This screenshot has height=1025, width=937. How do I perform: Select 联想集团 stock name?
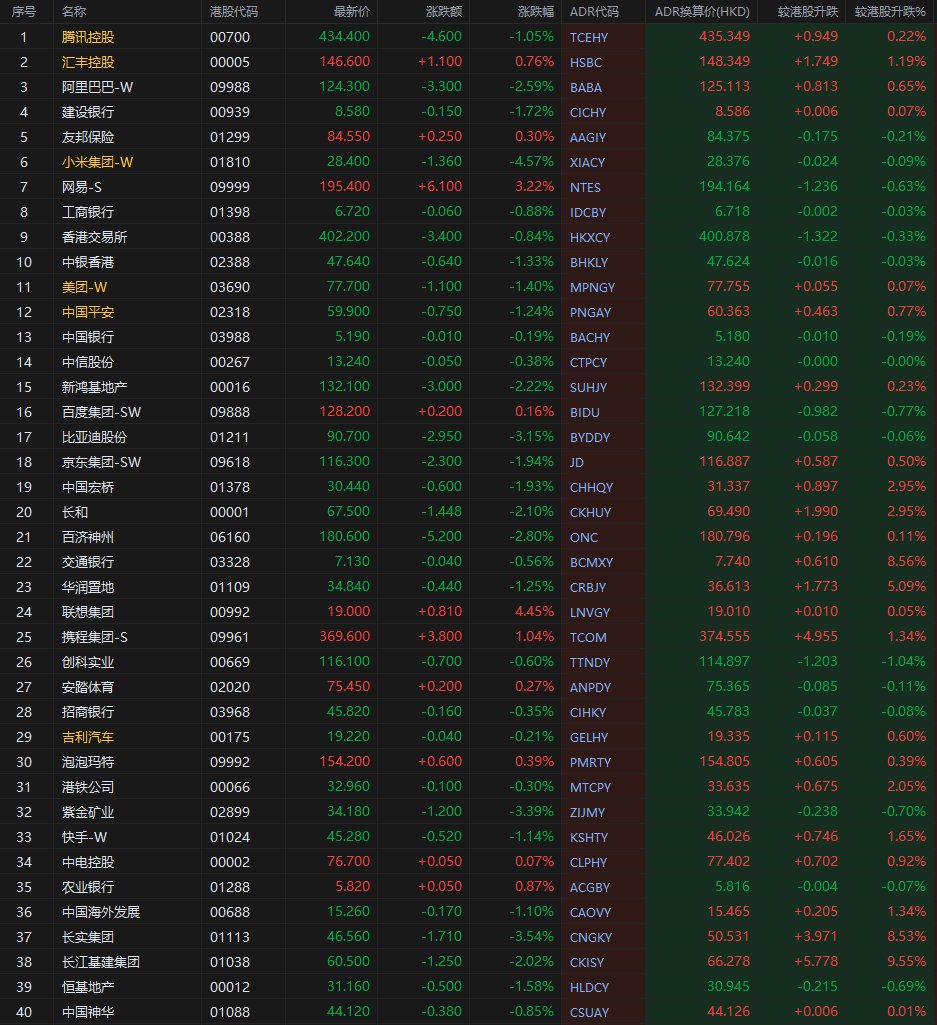[88, 612]
